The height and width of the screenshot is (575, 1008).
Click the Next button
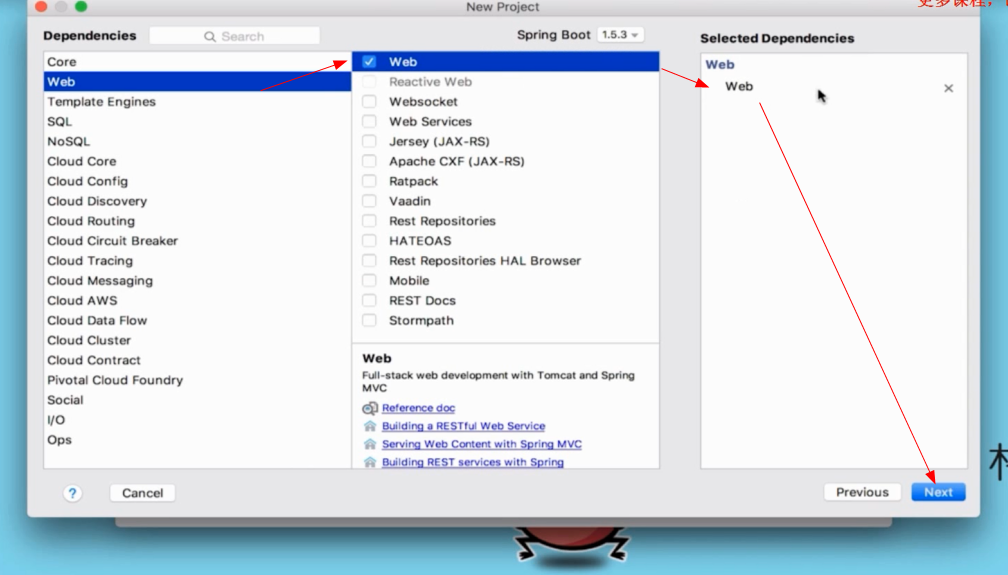938,492
